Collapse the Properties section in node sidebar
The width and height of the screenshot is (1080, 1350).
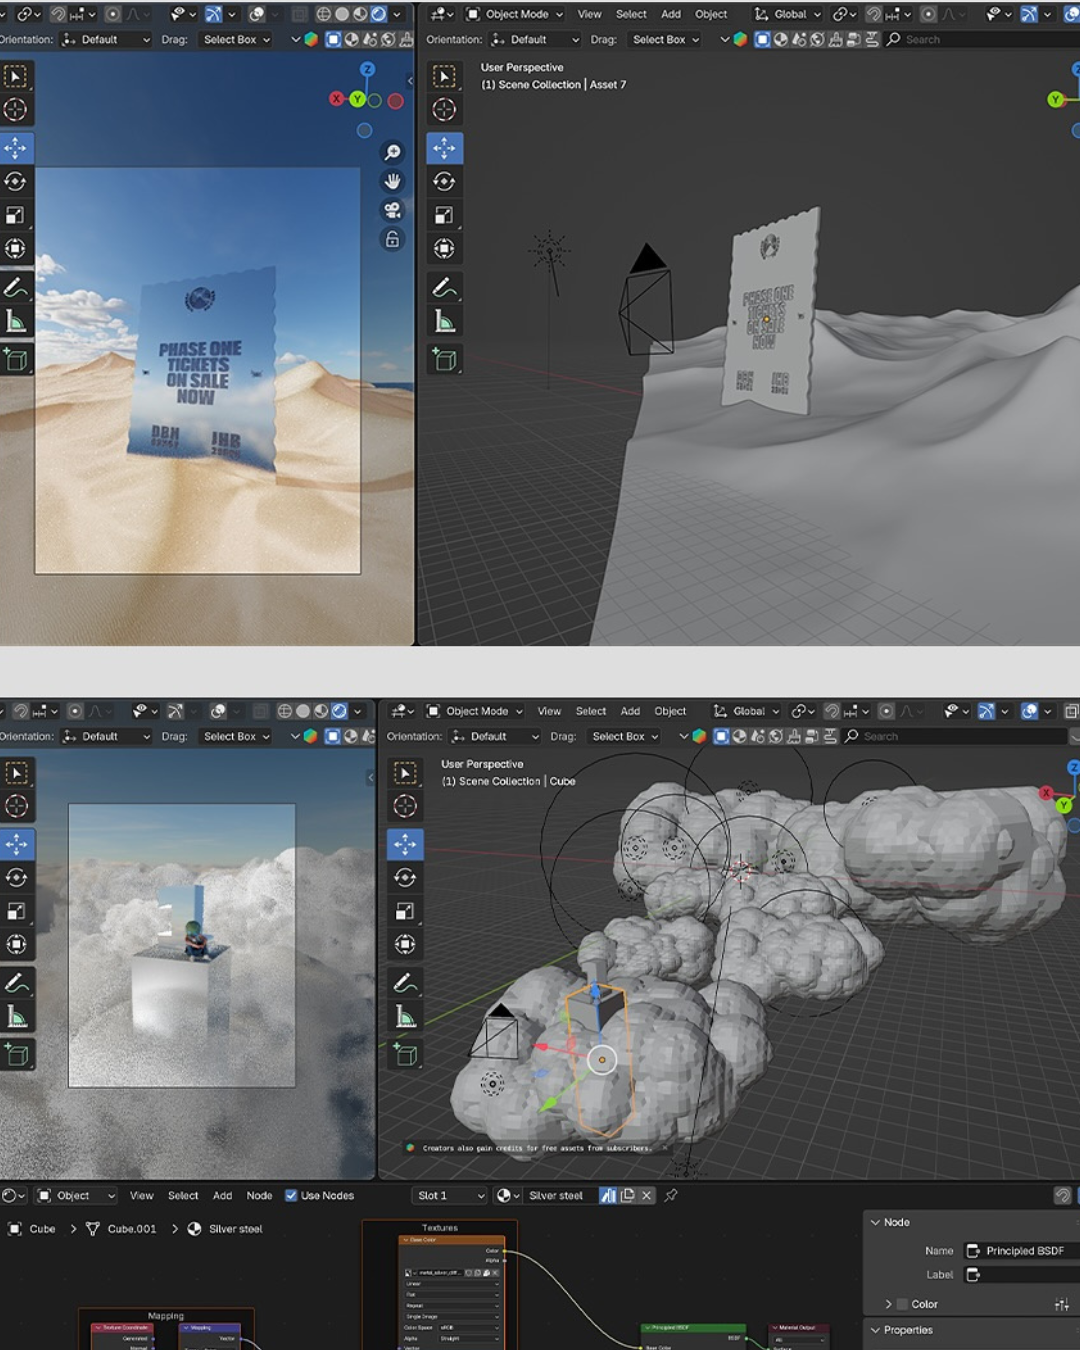point(876,1330)
